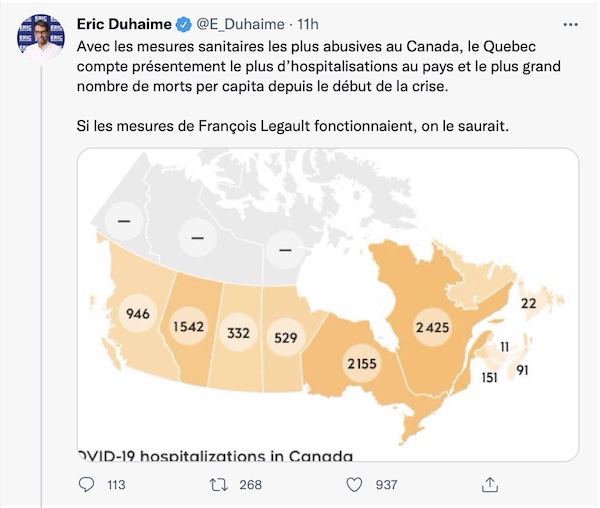The image size is (600, 508).
Task: Select Ontario's 2 155 hospitalization bubble
Action: pos(362,363)
